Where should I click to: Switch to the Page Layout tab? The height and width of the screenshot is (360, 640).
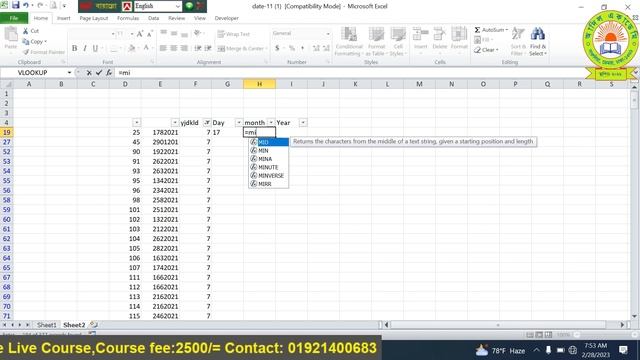pos(94,18)
